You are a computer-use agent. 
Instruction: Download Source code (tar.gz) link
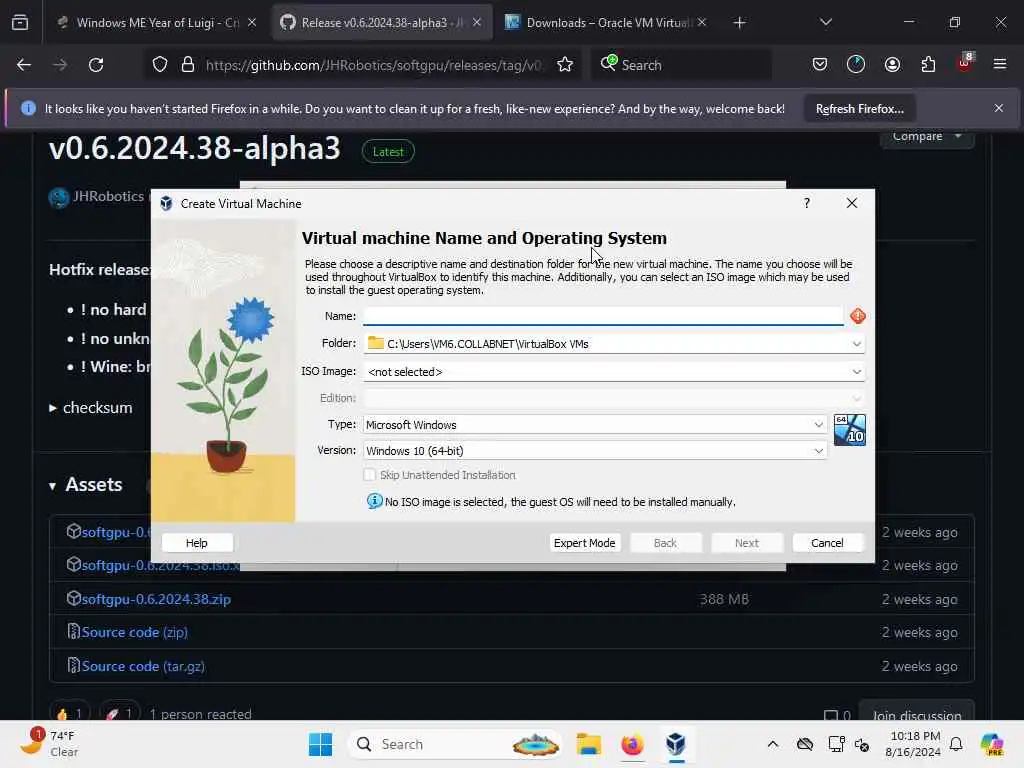click(143, 666)
